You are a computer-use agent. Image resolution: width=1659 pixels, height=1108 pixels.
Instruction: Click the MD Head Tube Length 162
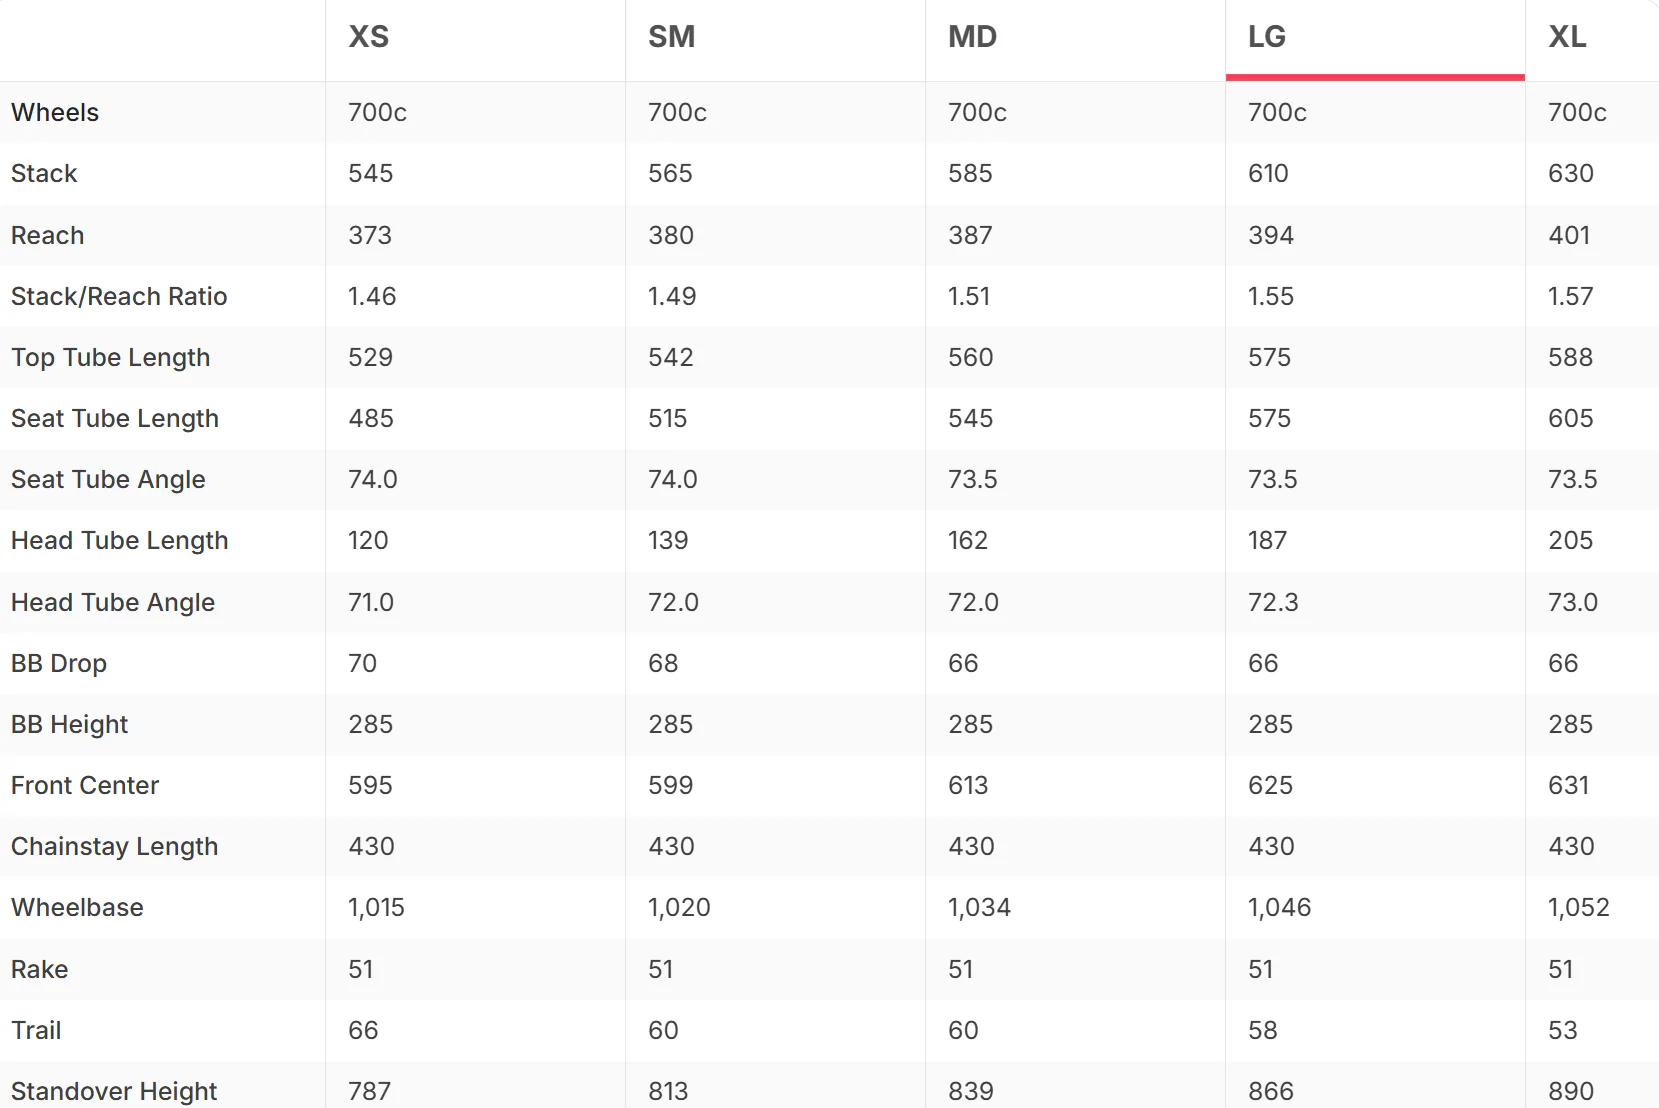[968, 541]
